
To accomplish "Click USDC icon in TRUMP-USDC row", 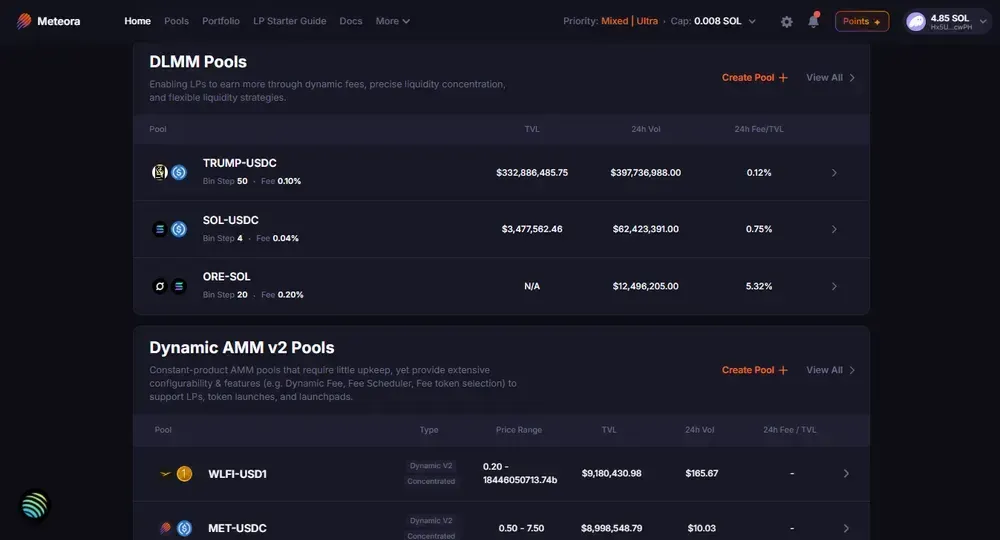I will [179, 172].
